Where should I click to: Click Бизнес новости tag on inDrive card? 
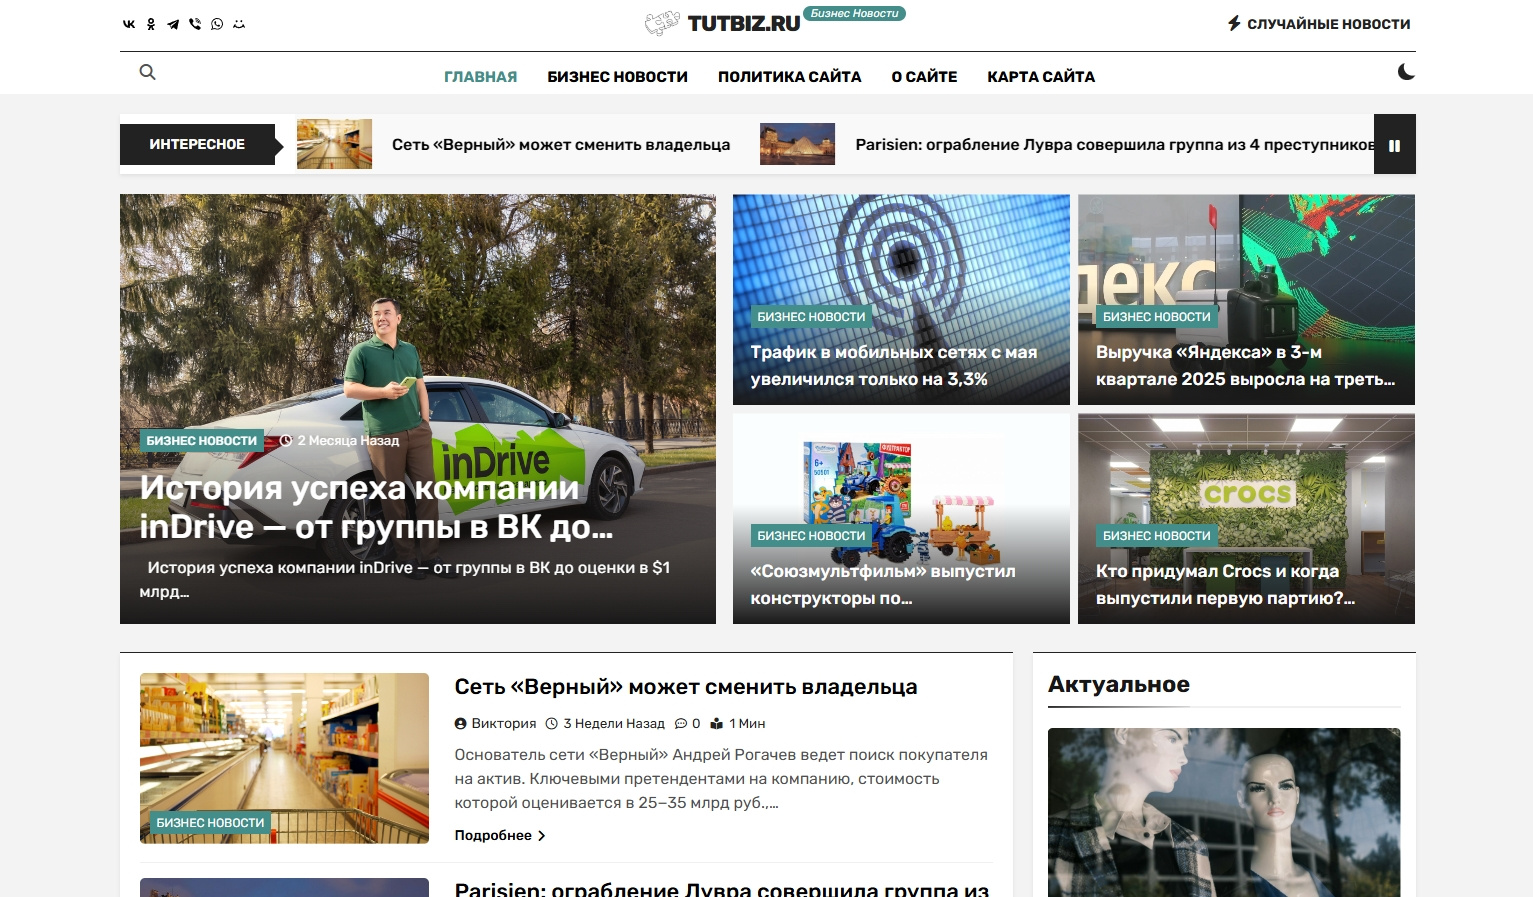click(202, 441)
